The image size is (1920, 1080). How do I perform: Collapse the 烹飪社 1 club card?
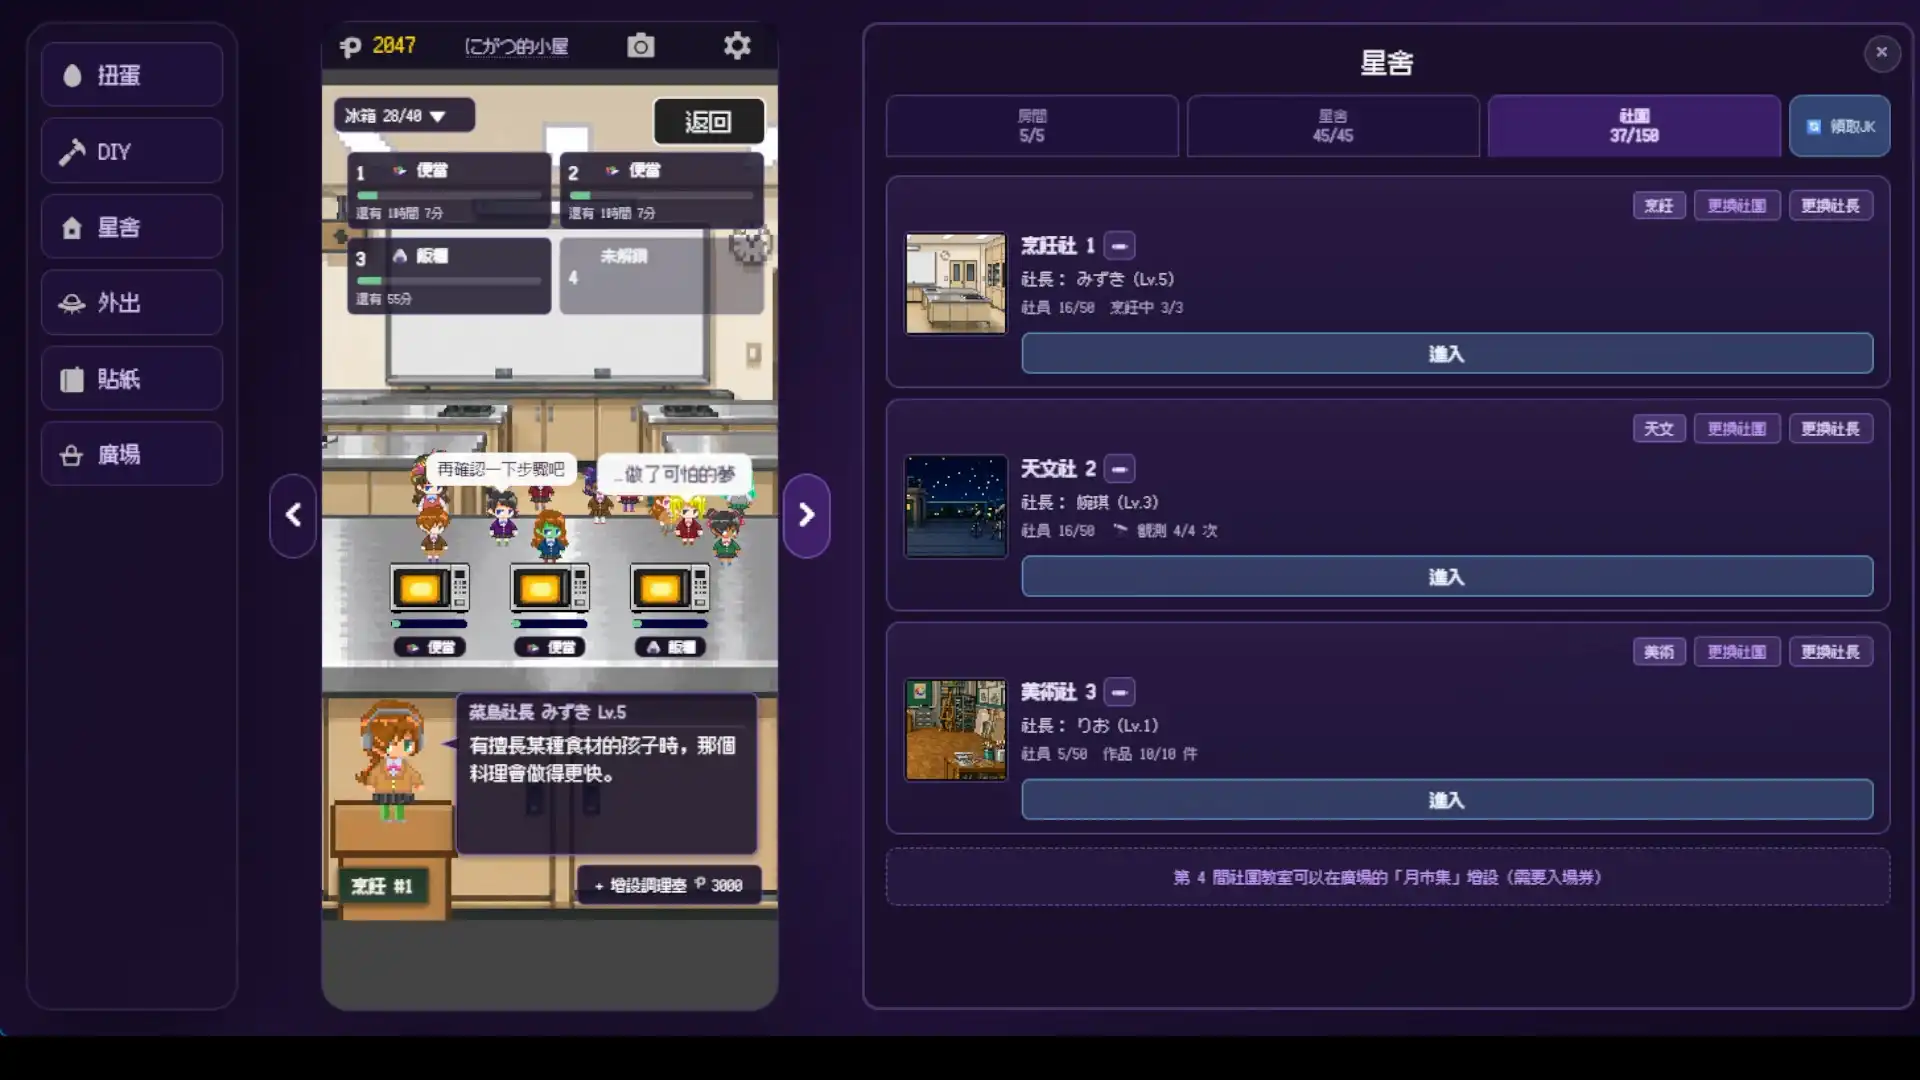click(x=1119, y=246)
